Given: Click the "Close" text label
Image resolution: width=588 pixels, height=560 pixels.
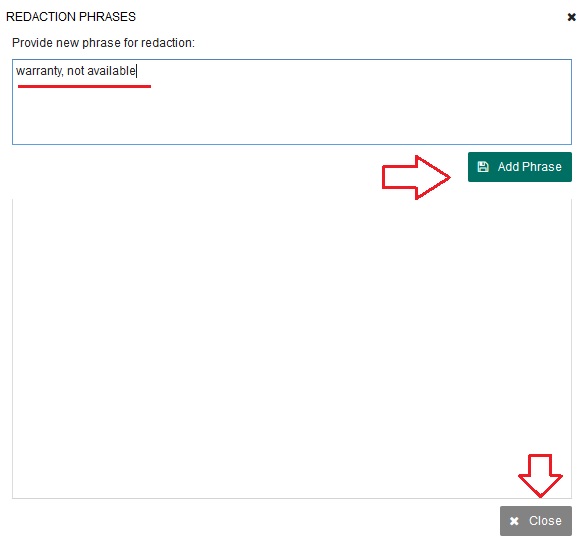Looking at the screenshot, I should (x=545, y=521).
